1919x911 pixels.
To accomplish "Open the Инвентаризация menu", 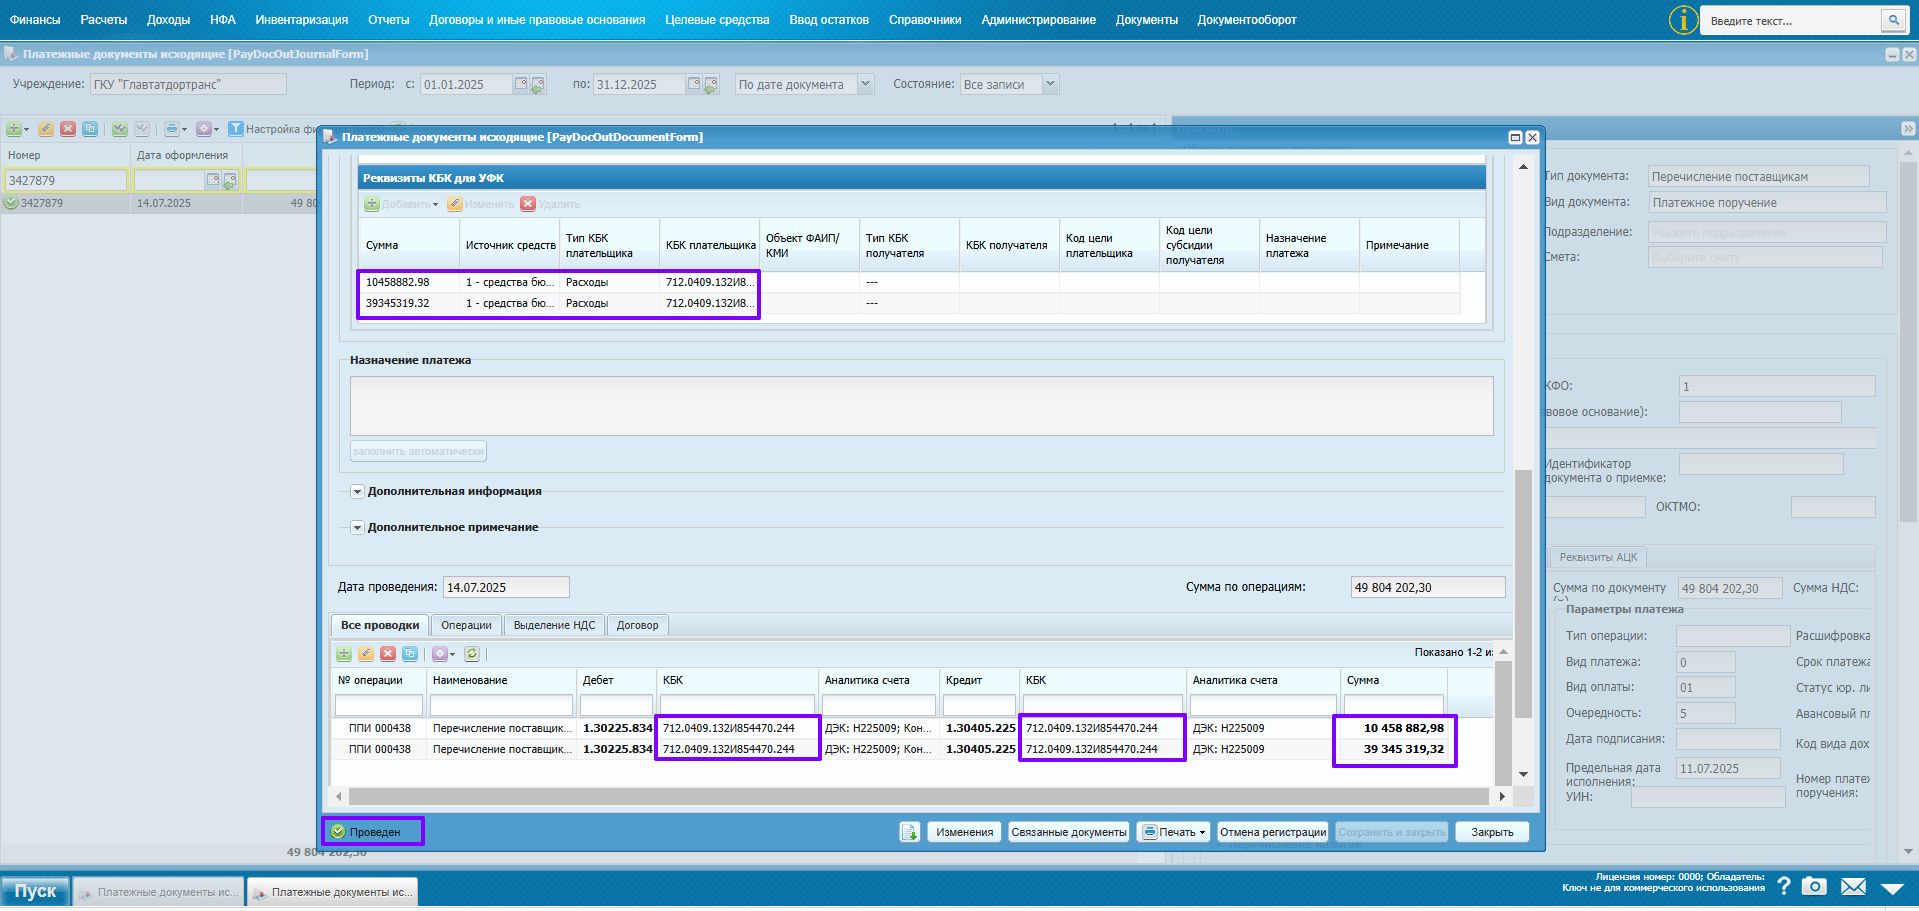I will pyautogui.click(x=302, y=20).
